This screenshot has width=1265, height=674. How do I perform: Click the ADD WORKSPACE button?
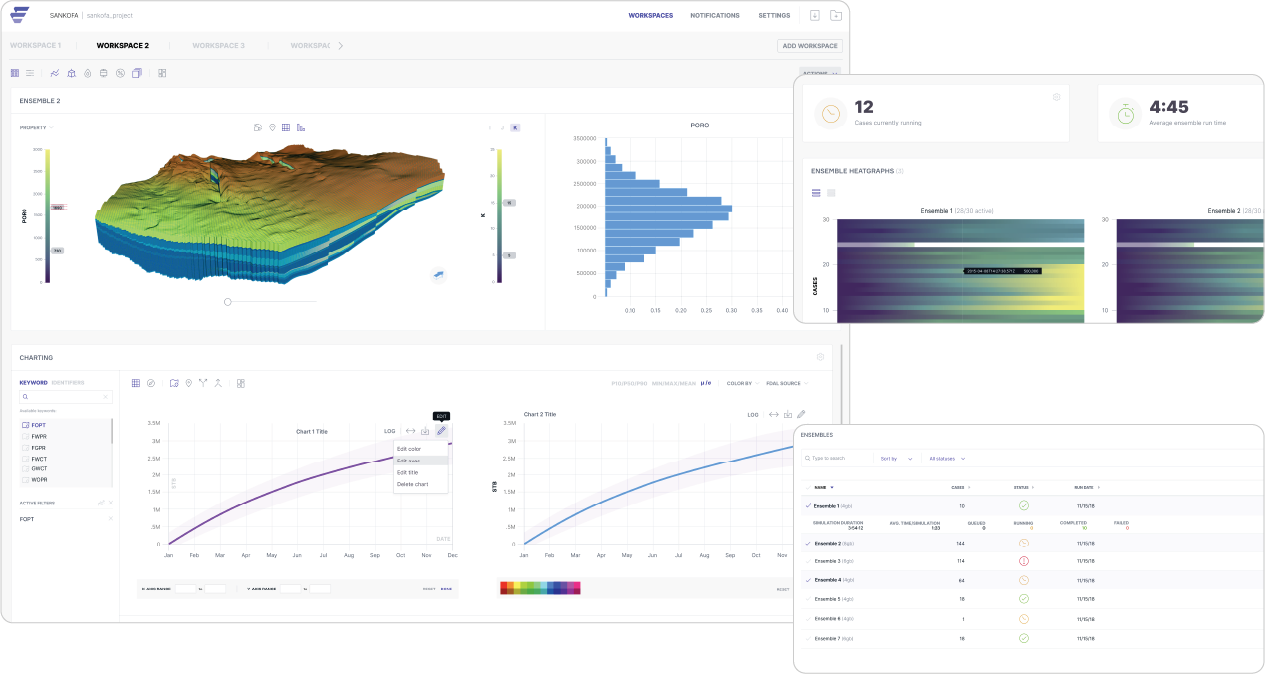pos(810,46)
